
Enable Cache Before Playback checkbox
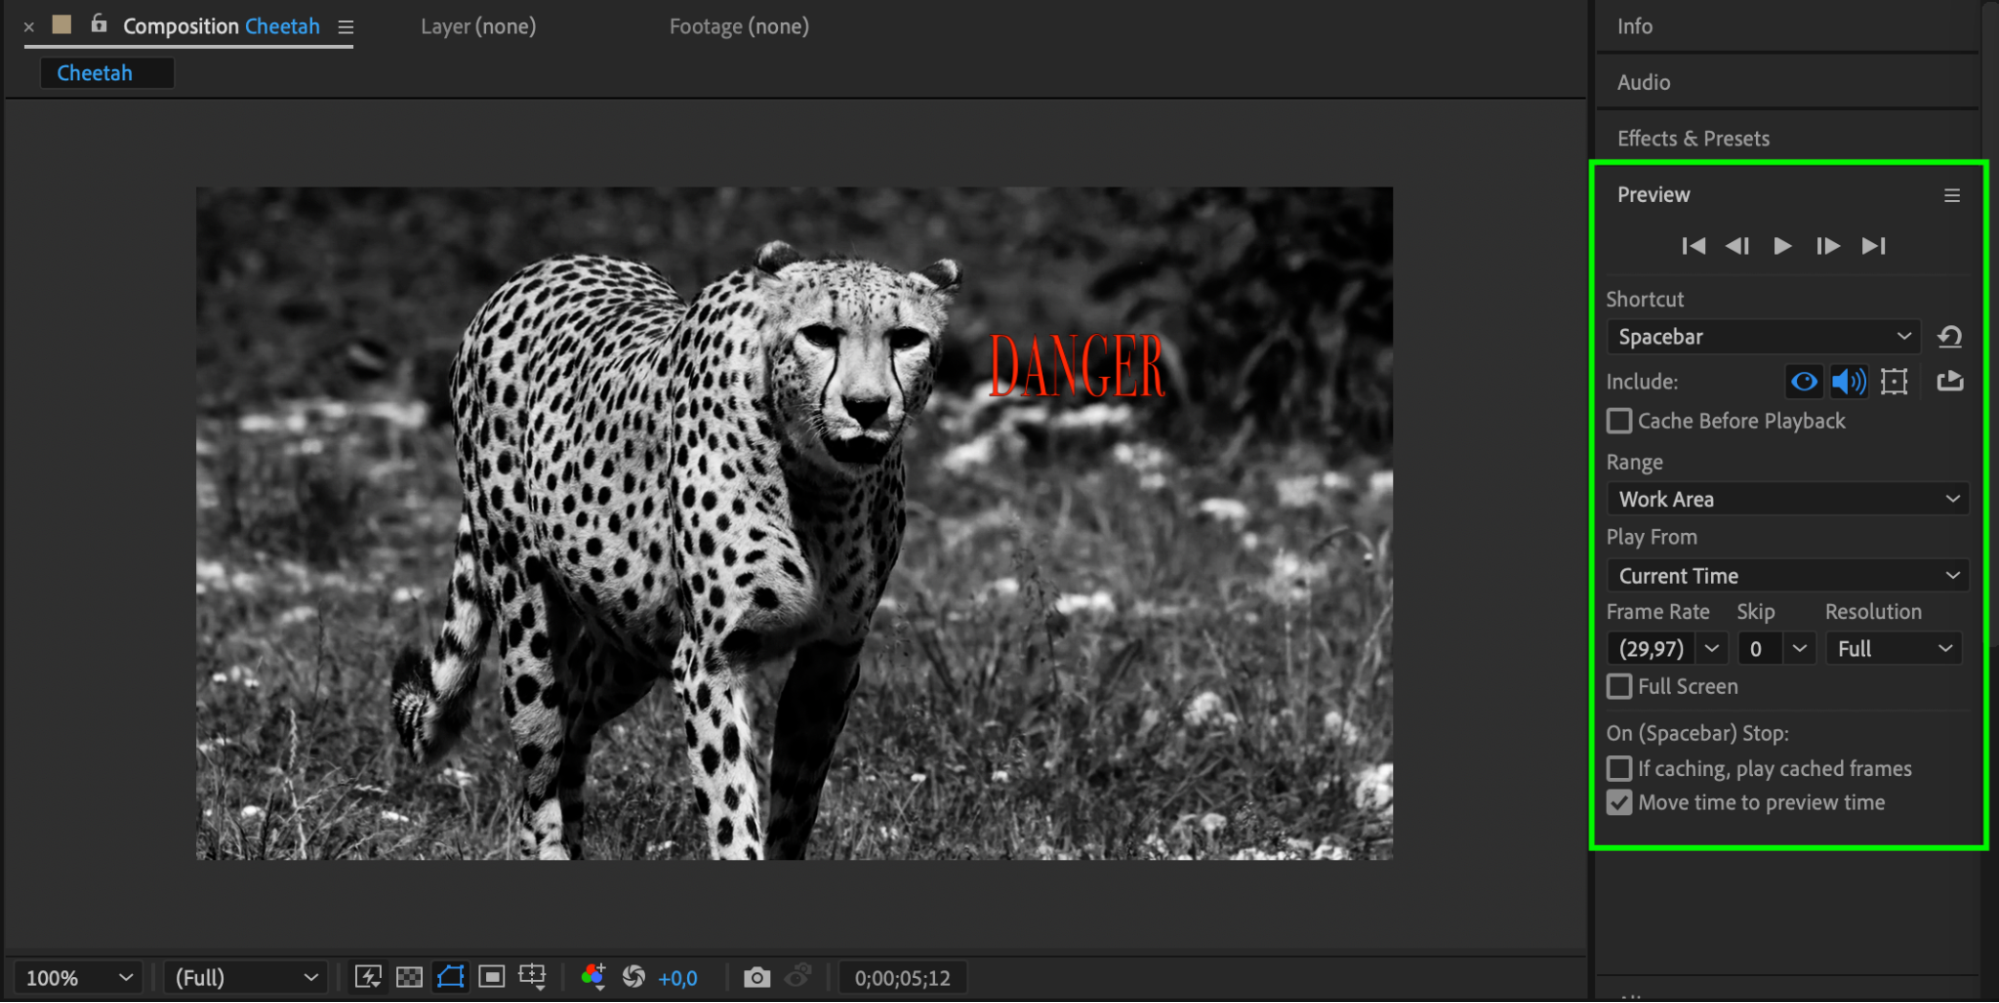point(1619,421)
